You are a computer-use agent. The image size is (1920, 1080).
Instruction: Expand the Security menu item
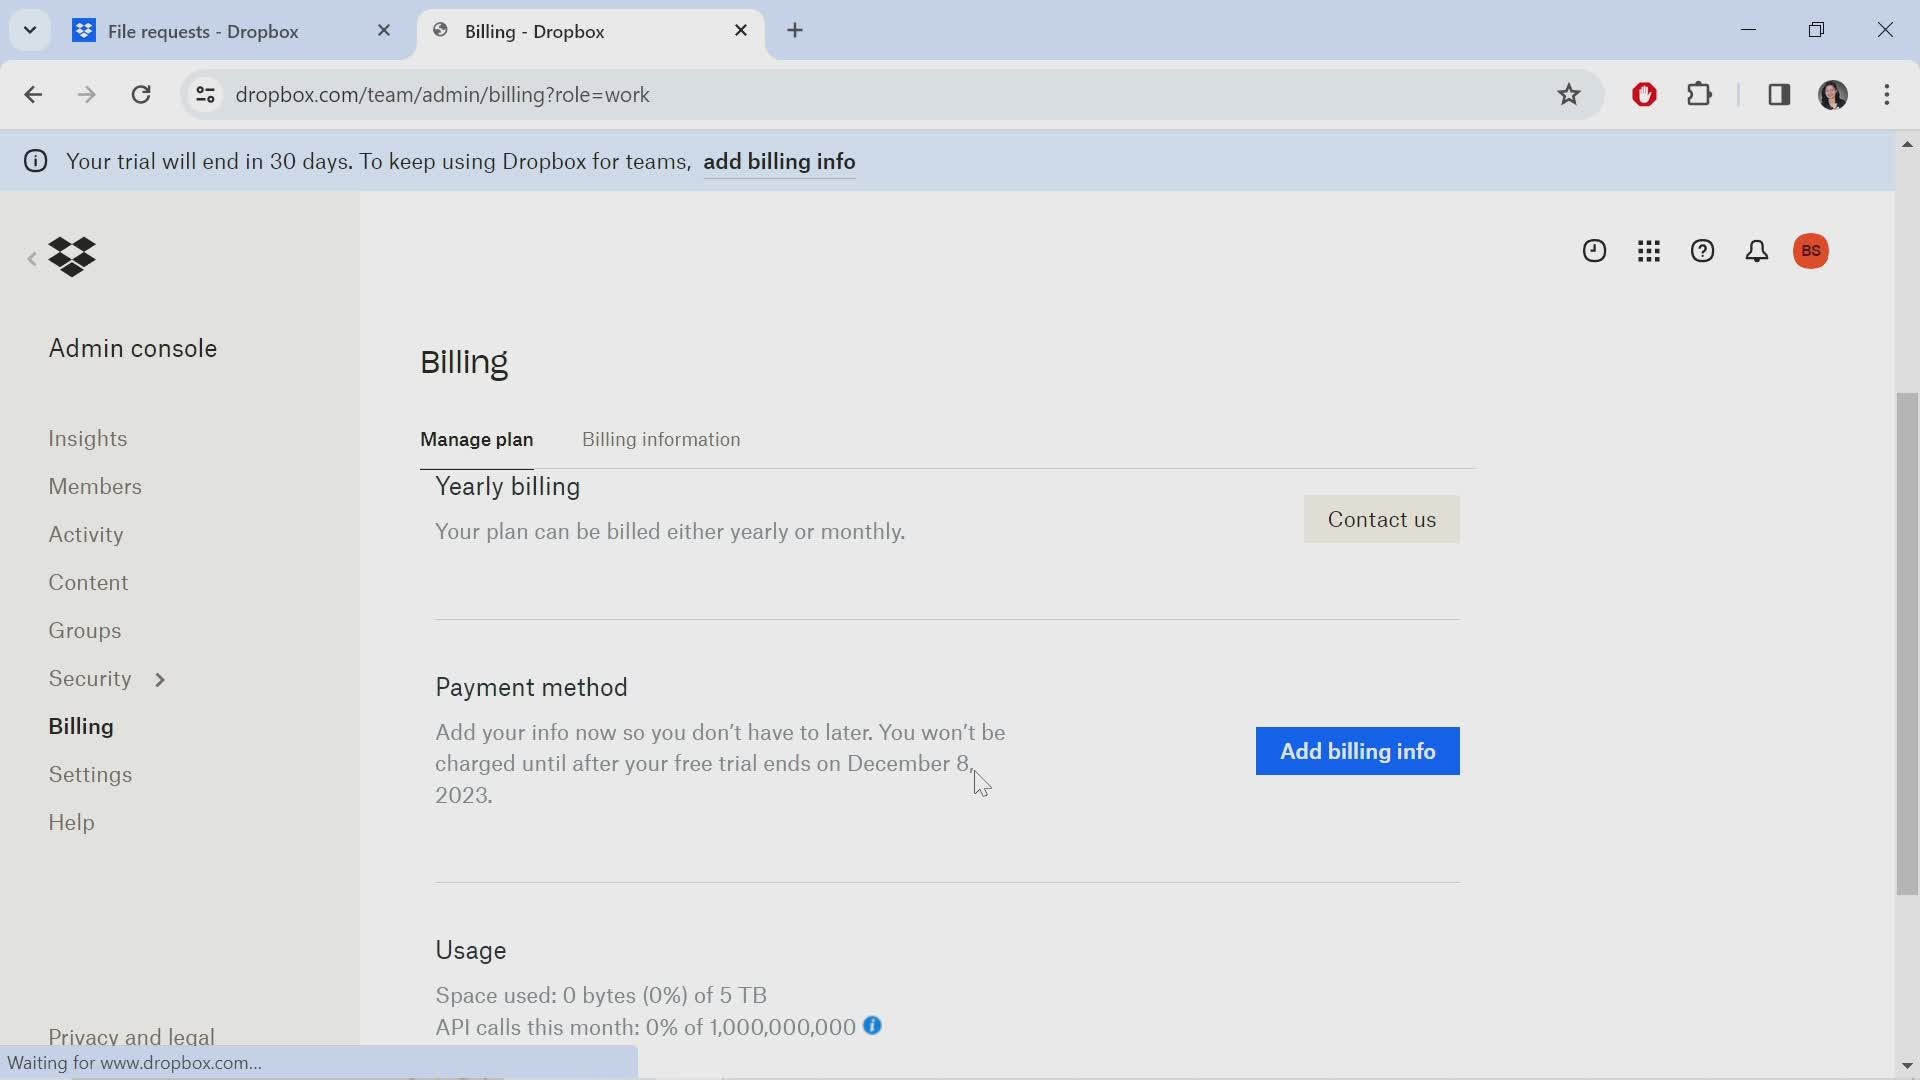point(158,678)
